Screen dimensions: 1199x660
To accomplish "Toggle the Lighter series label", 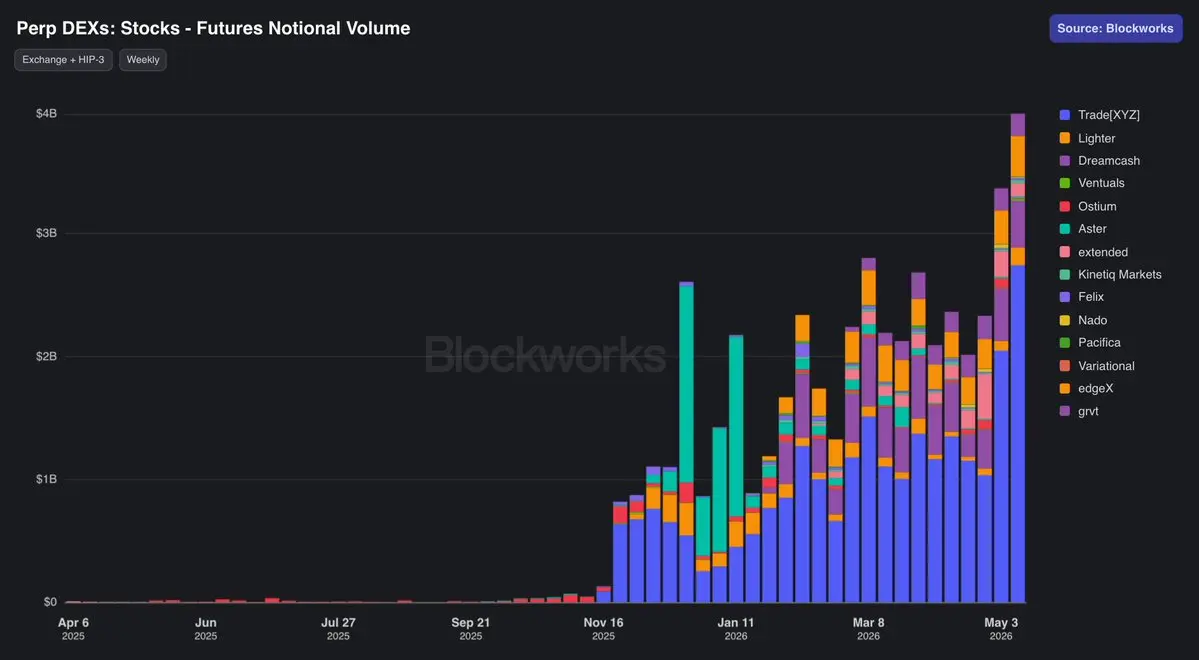I will pos(1097,138).
